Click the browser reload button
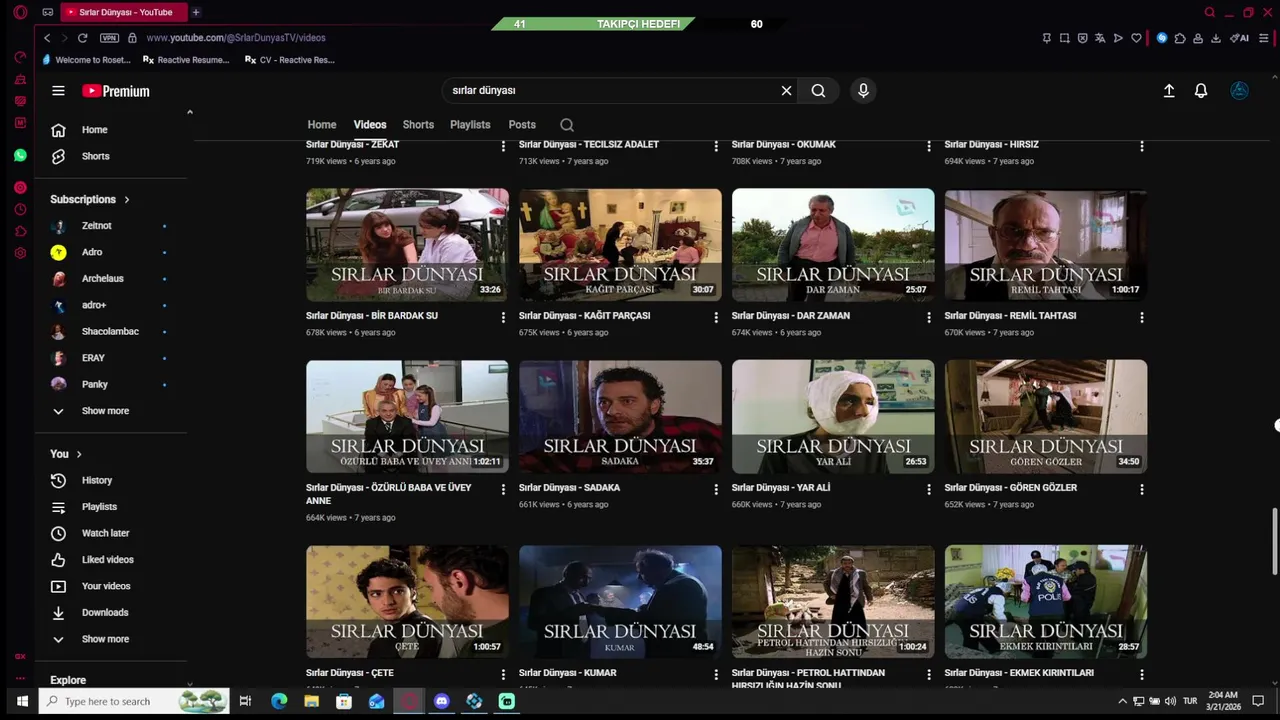Image resolution: width=1280 pixels, height=720 pixels. 82,38
